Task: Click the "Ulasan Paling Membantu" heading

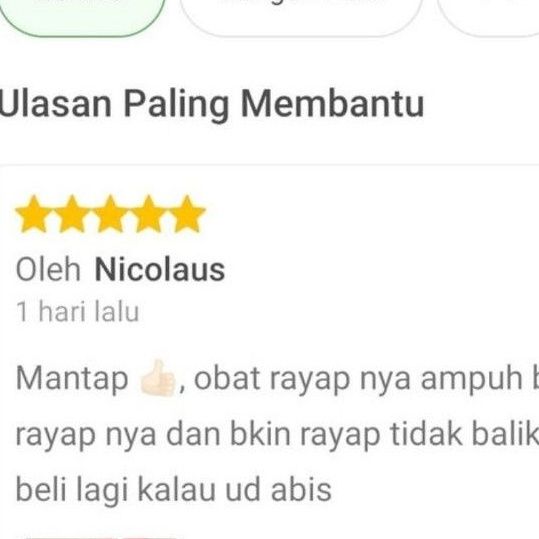Action: [x=211, y=104]
